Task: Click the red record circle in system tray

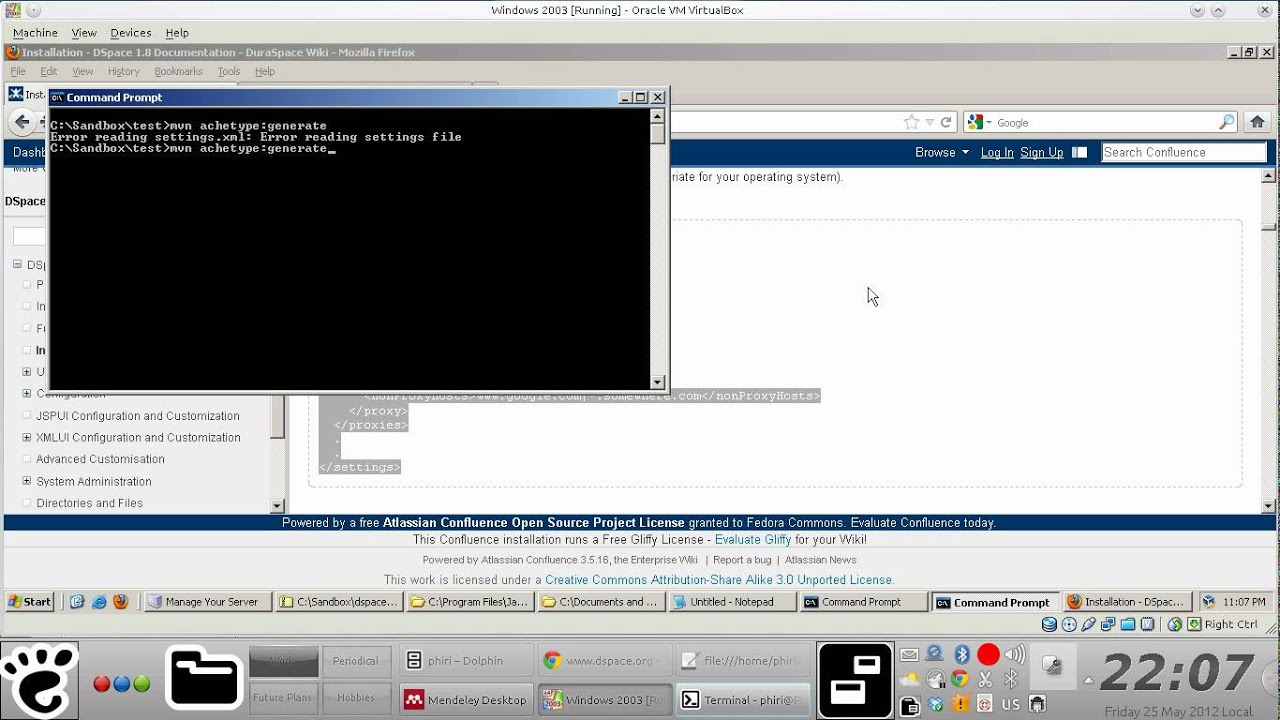Action: click(988, 655)
